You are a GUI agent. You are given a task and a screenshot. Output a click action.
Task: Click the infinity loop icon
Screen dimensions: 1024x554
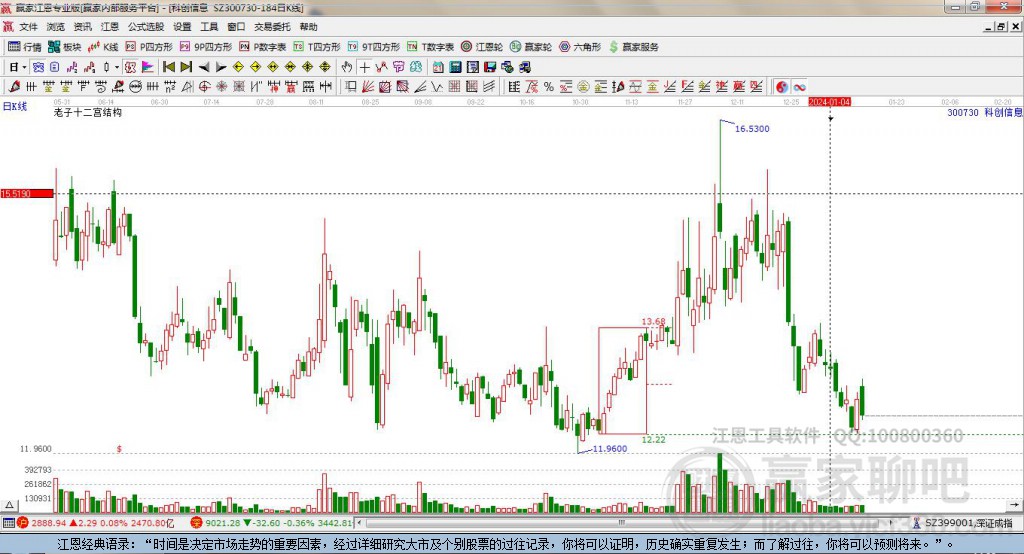[799, 86]
